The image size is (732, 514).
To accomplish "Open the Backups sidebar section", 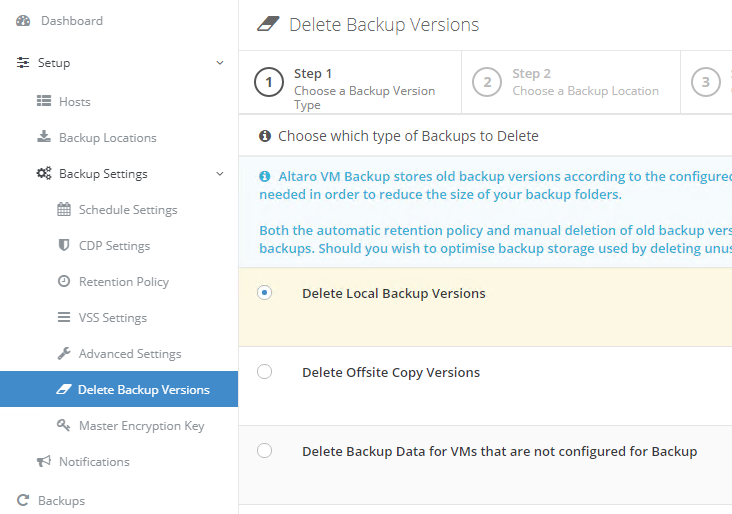I will (61, 500).
